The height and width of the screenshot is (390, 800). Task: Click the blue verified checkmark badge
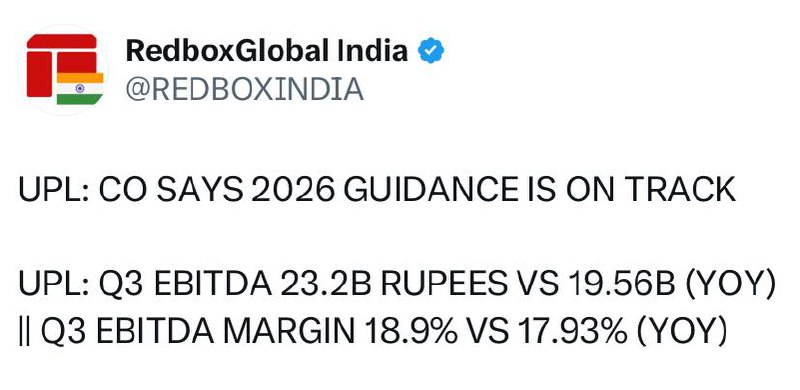[431, 51]
